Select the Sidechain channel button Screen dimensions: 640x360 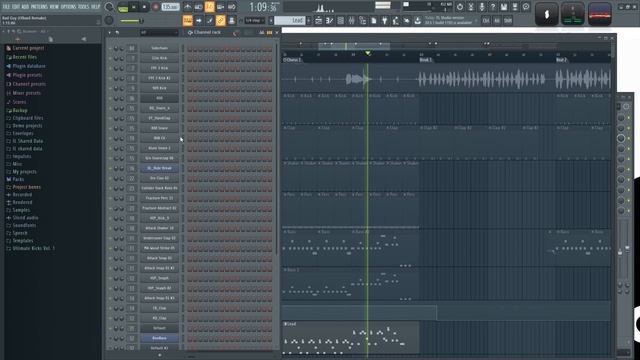pyautogui.click(x=159, y=48)
